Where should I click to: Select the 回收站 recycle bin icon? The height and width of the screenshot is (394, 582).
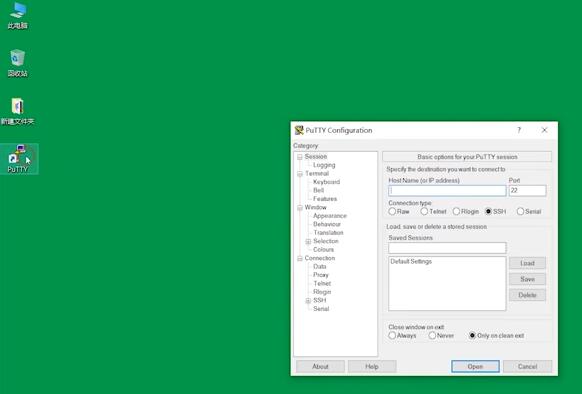click(17, 63)
